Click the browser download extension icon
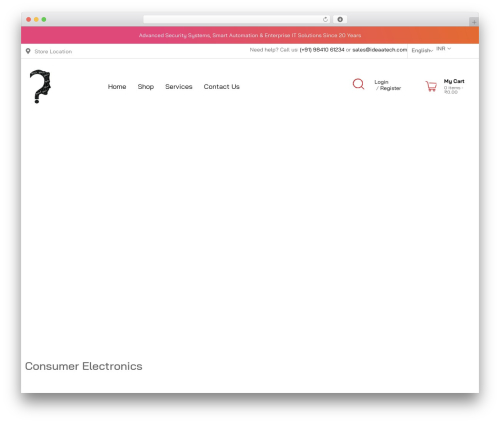Viewport: 500px width, 423px height. click(x=340, y=19)
